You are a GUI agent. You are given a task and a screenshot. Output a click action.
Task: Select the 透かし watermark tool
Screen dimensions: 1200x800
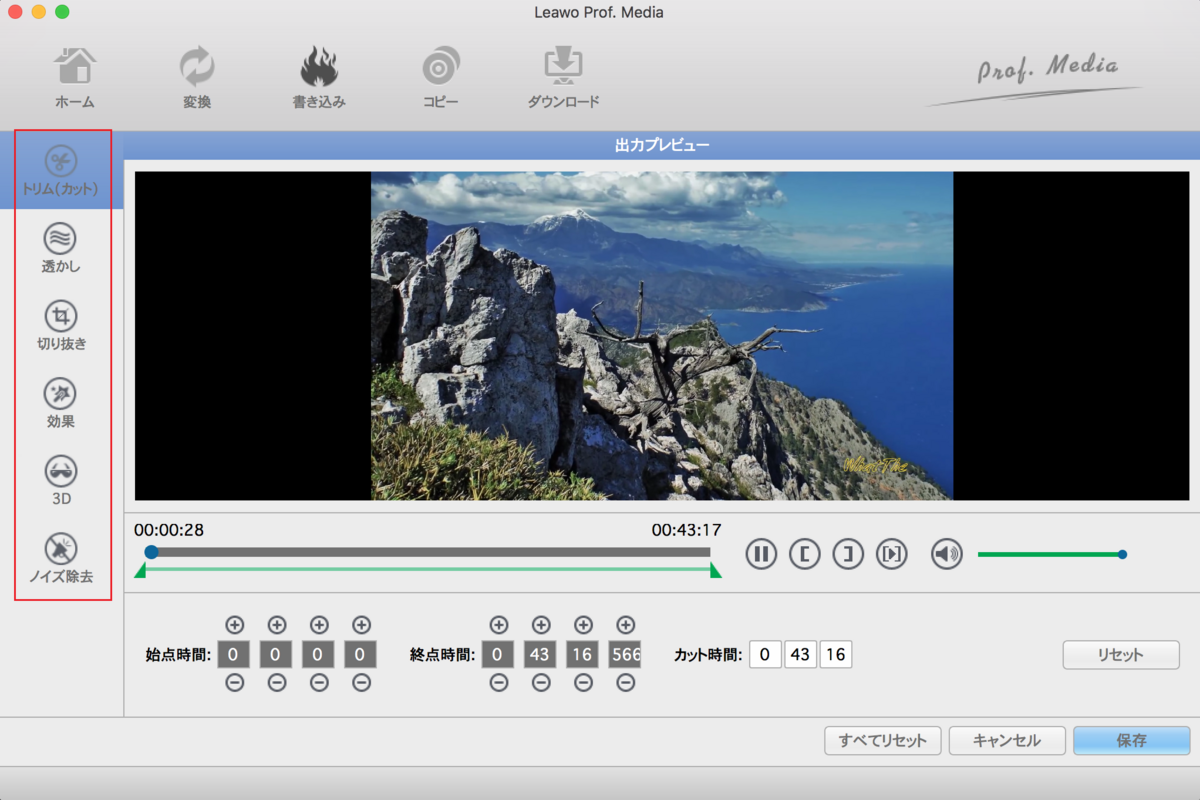(61, 248)
